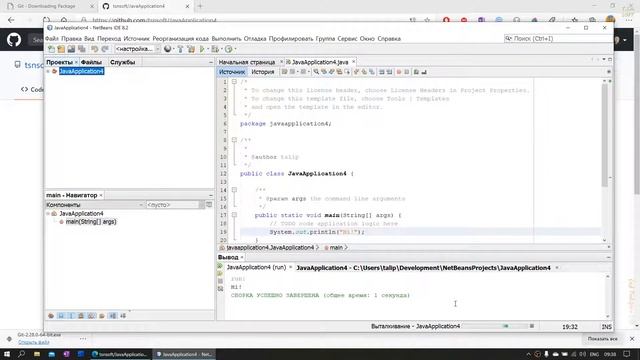This screenshot has width=640, height=360.
Task: Switch to the Файлы tab
Action: click(91, 62)
